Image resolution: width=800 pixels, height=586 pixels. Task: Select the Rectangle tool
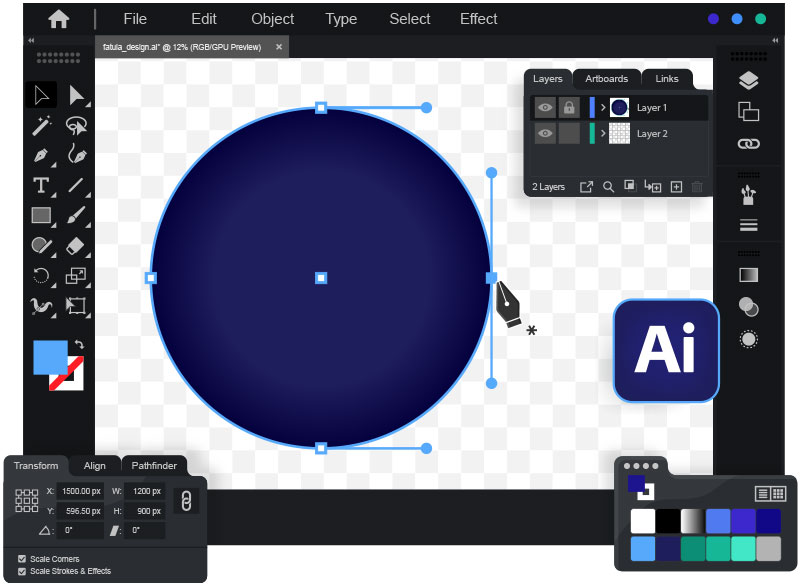click(x=41, y=215)
